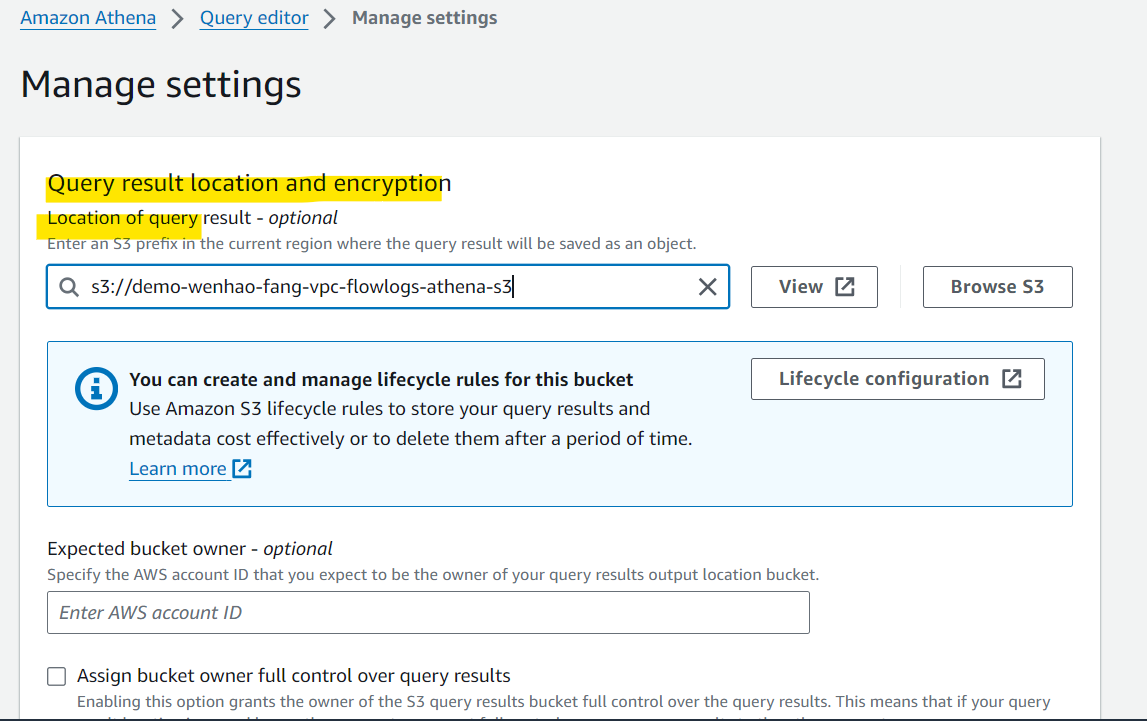The image size is (1147, 721).
Task: Click 'Enter an S3 prefix in the current region' description
Action: pos(372,244)
